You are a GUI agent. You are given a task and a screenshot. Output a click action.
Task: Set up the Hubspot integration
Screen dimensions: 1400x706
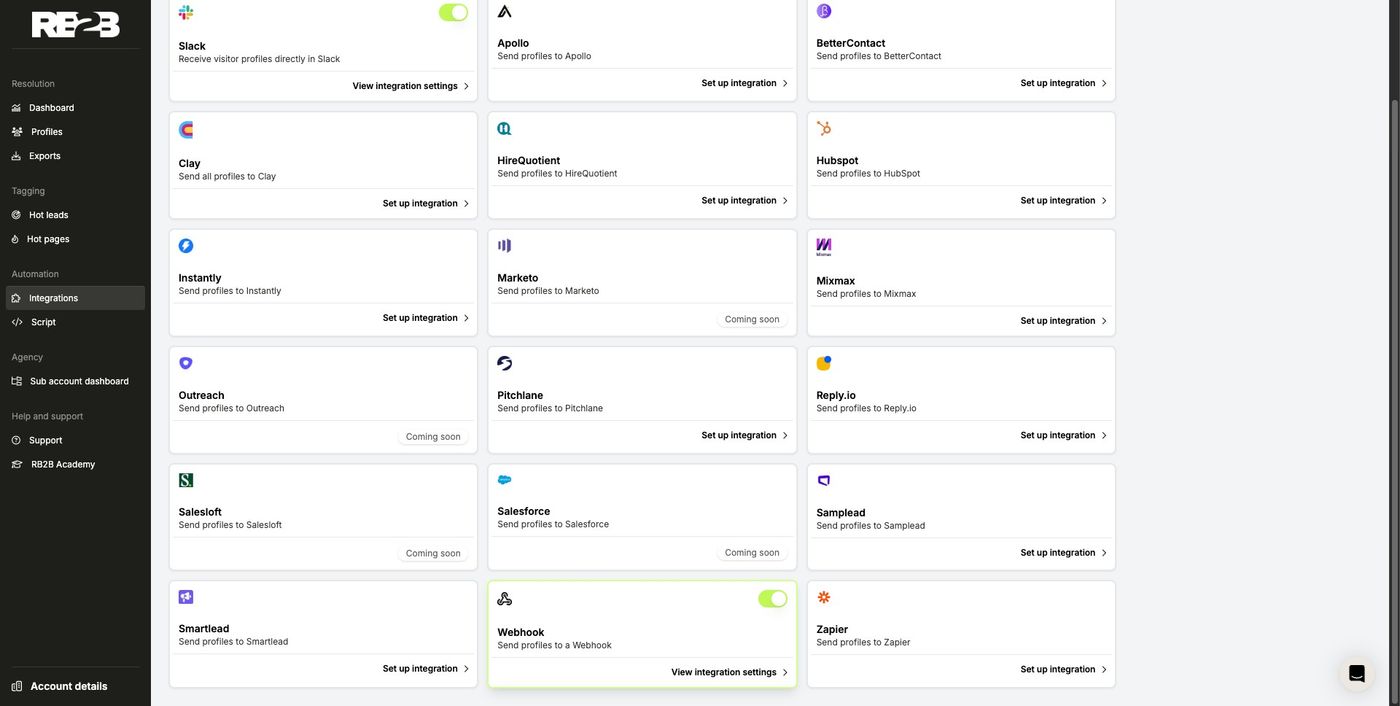[x=1064, y=200]
